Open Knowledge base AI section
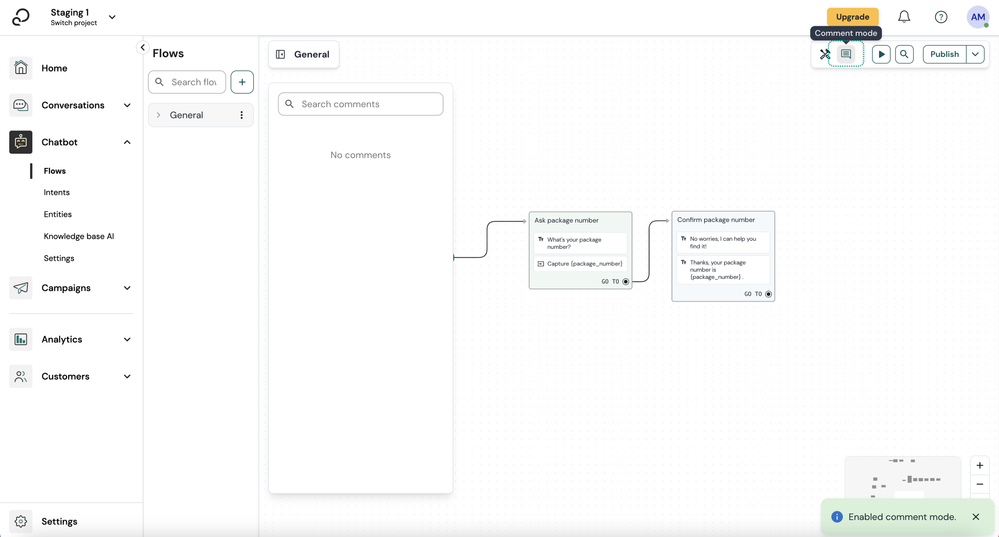The height and width of the screenshot is (537, 999). (x=79, y=236)
